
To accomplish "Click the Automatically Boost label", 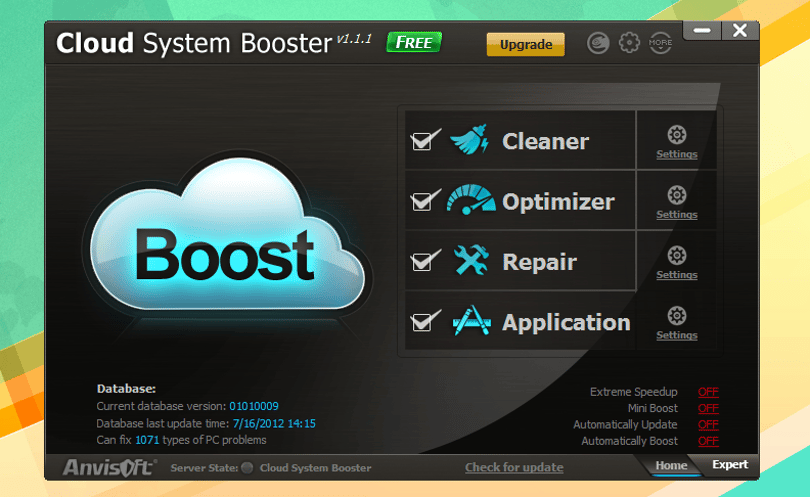I will 629,441.
